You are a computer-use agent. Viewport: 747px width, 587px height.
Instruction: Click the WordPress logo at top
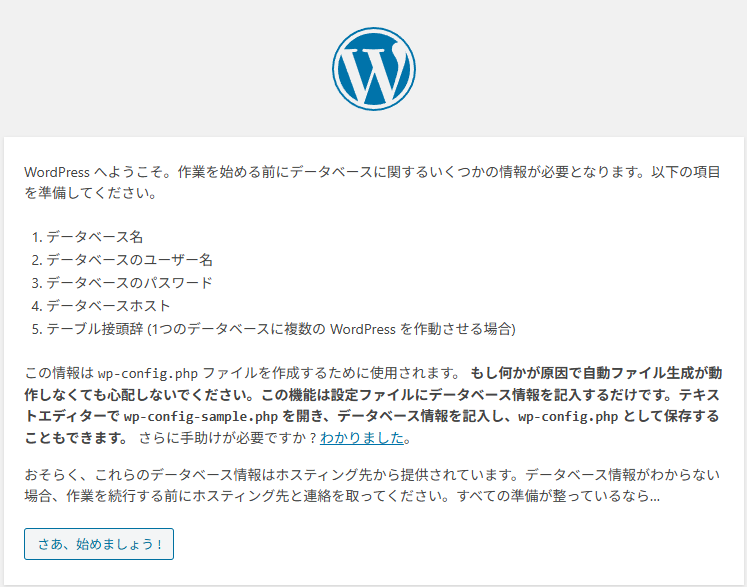point(373,68)
